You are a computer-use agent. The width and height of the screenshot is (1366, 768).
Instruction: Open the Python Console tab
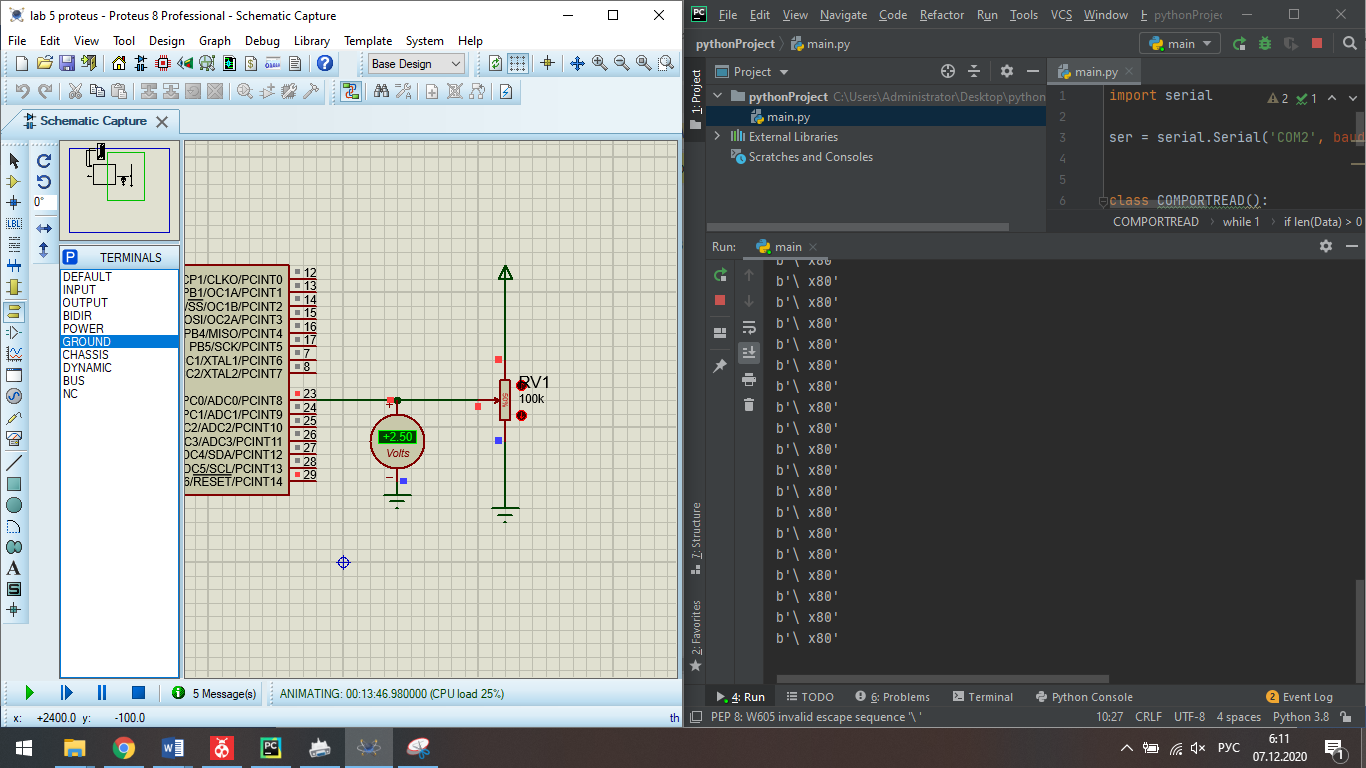tap(1084, 697)
